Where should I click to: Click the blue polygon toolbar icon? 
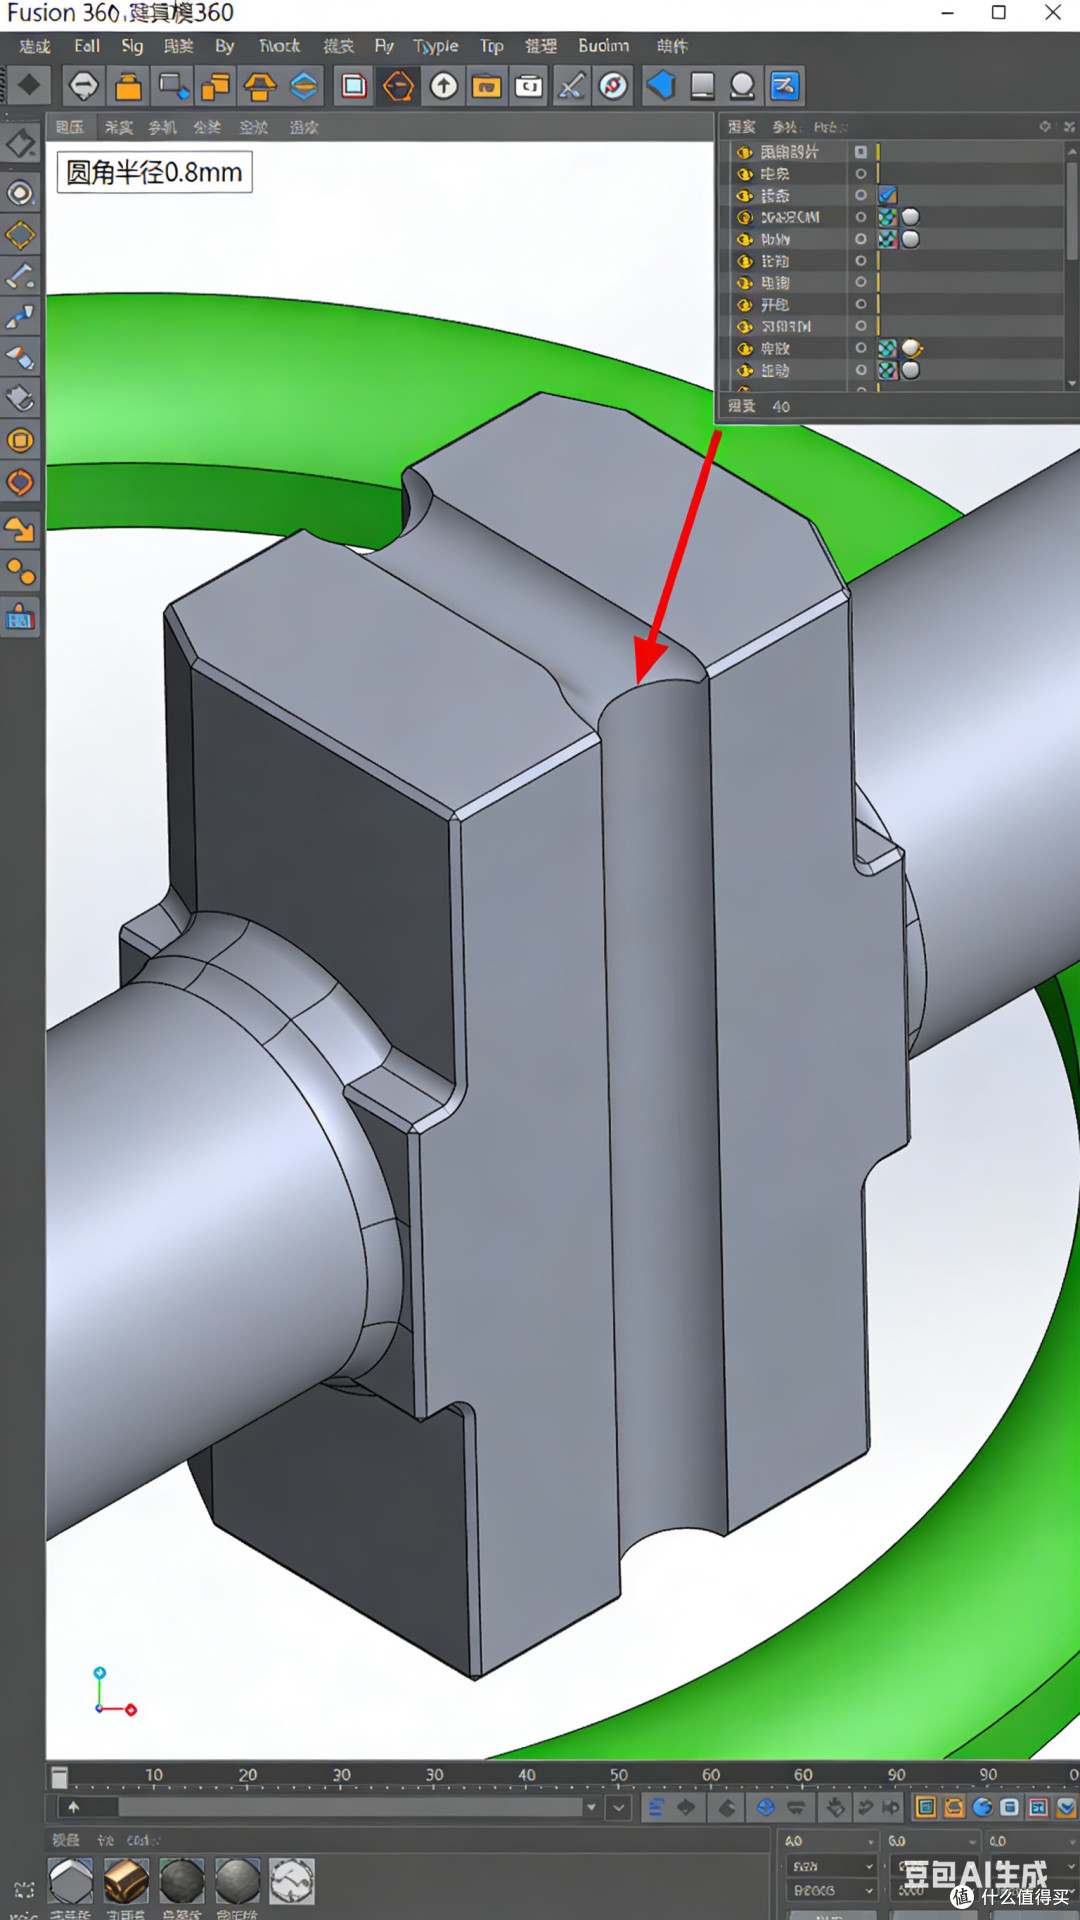coord(660,86)
